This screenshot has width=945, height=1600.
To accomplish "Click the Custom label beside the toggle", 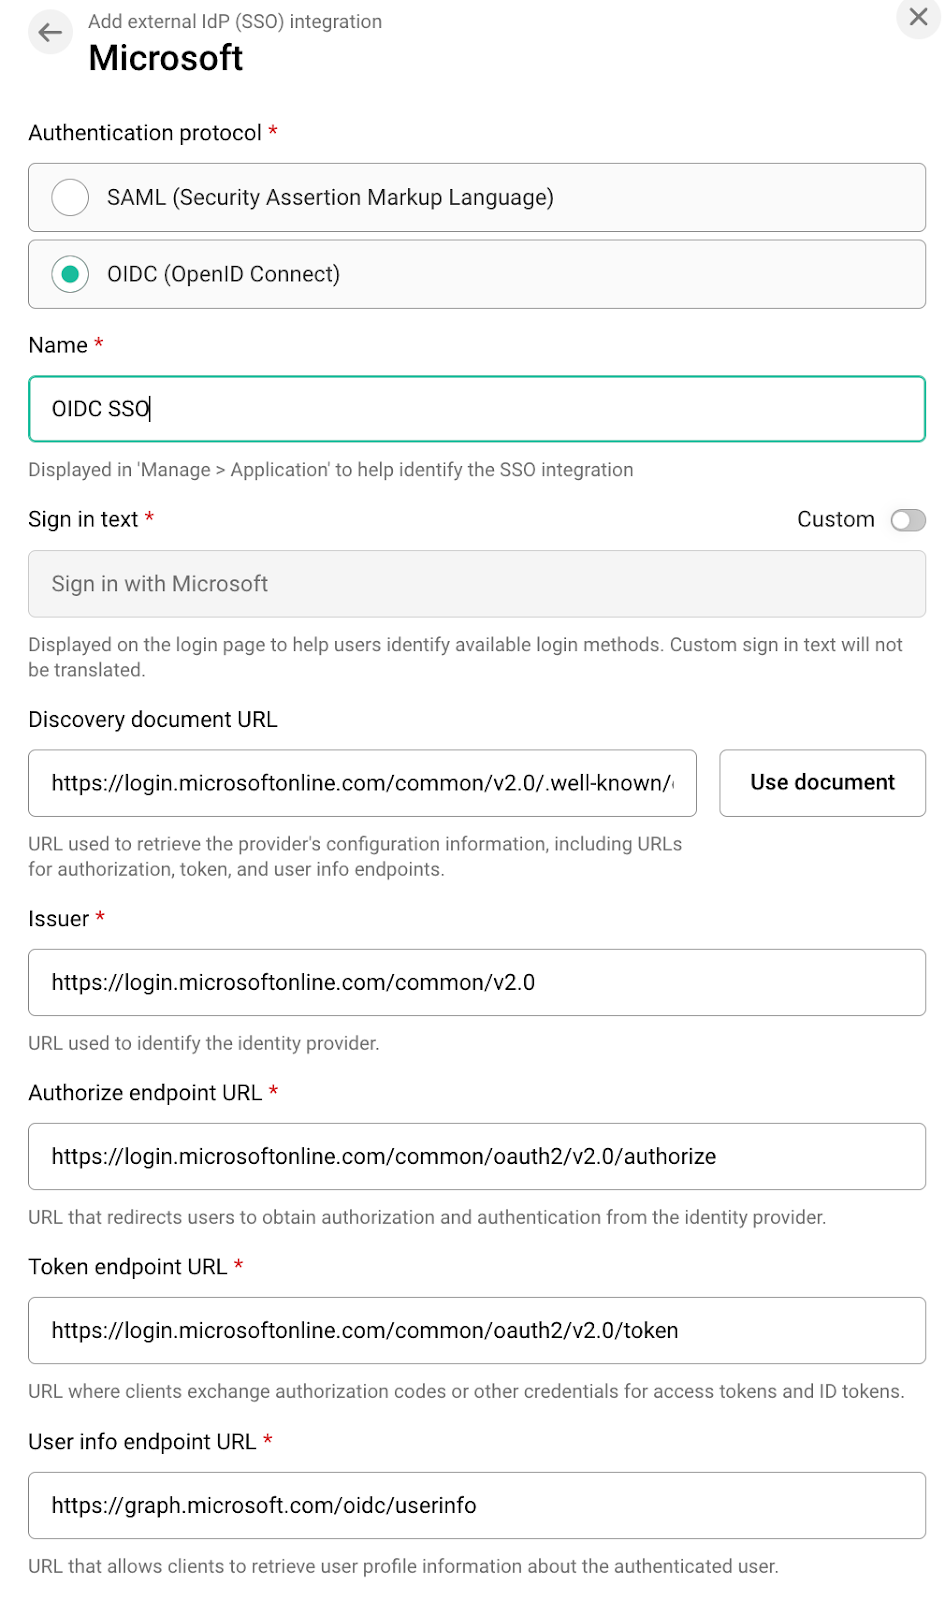I will coord(835,520).
